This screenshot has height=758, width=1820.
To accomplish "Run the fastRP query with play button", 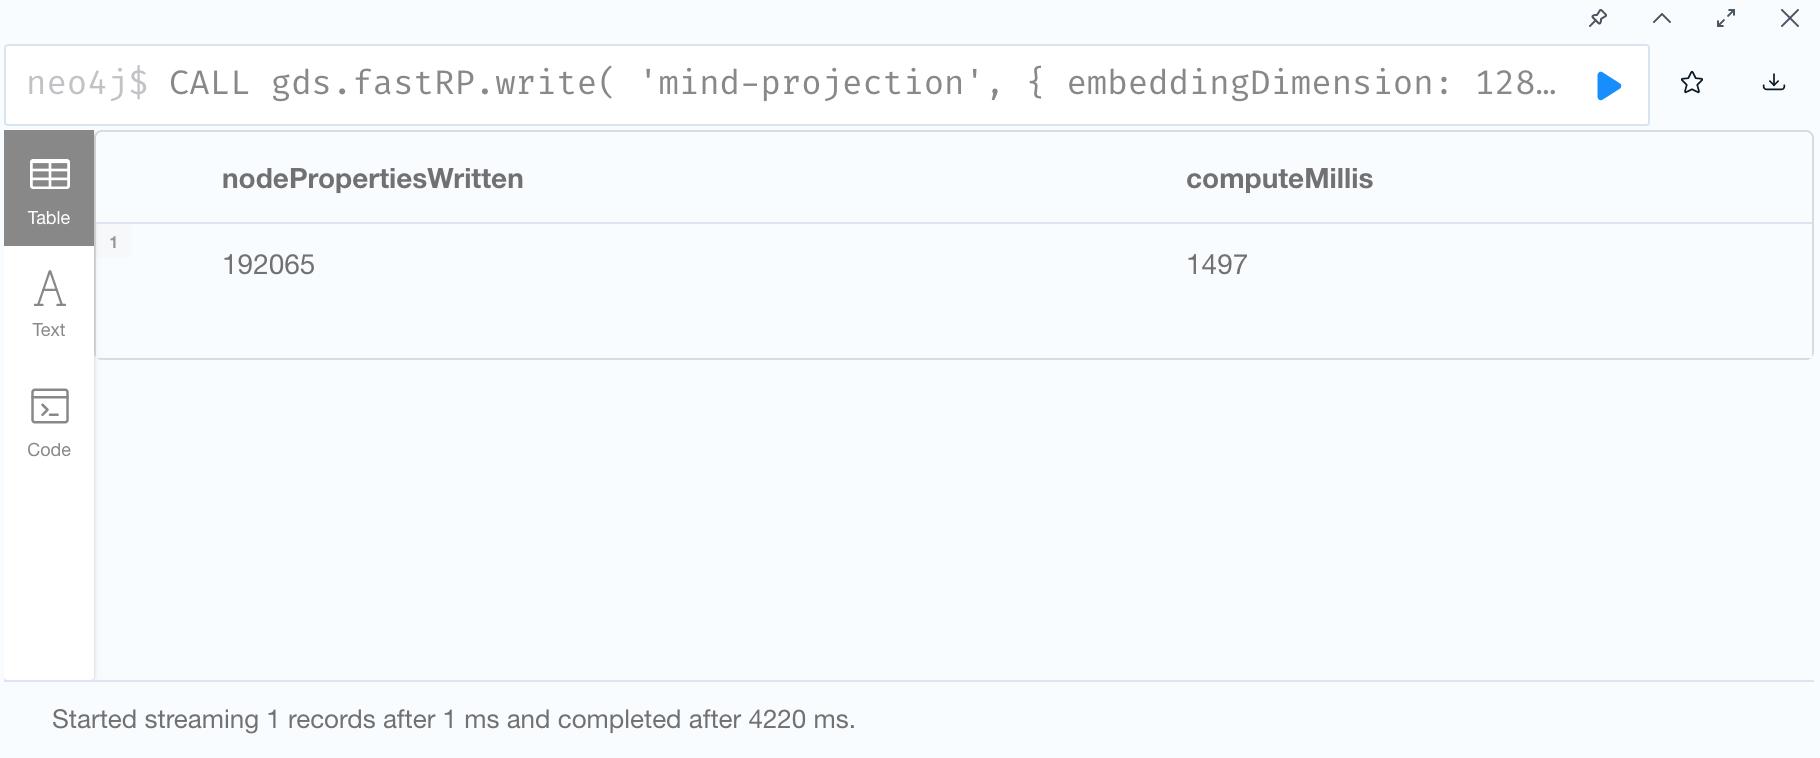I will pos(1608,86).
